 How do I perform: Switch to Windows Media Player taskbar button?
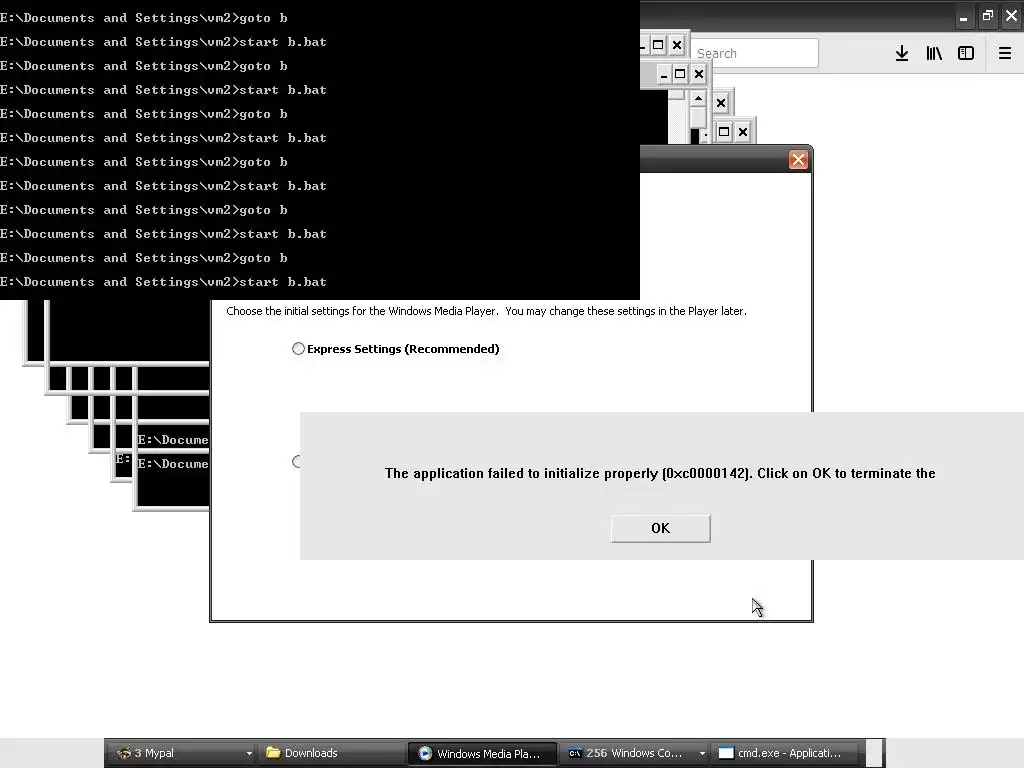pyautogui.click(x=482, y=753)
